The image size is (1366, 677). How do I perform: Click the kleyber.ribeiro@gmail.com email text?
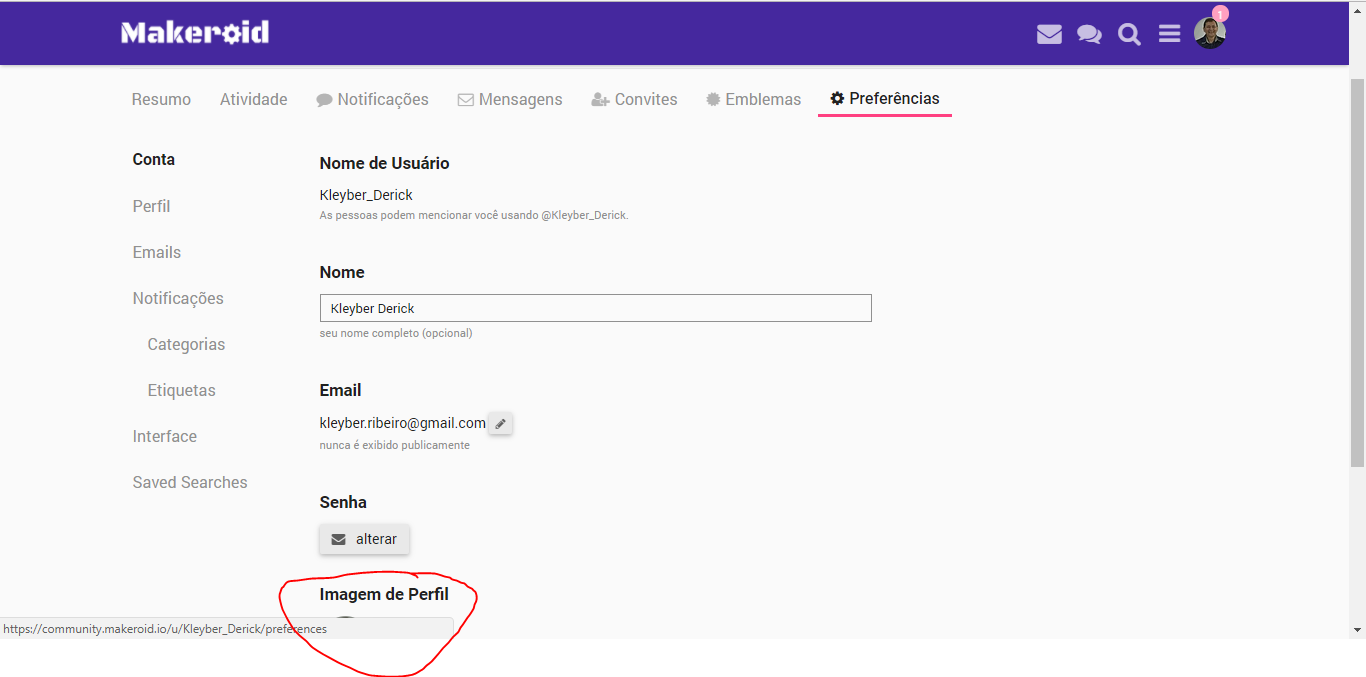pos(403,423)
